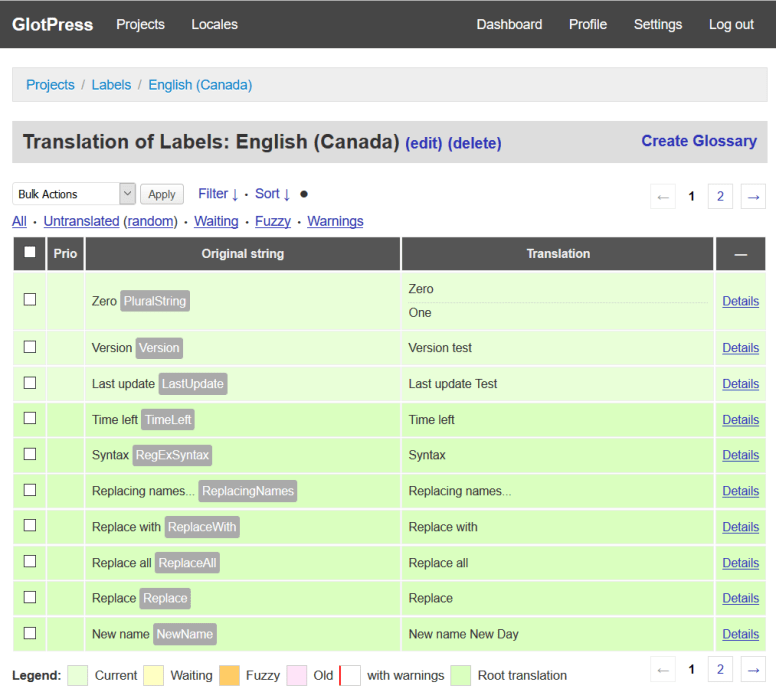Select the Replace all row checkbox

[30, 562]
